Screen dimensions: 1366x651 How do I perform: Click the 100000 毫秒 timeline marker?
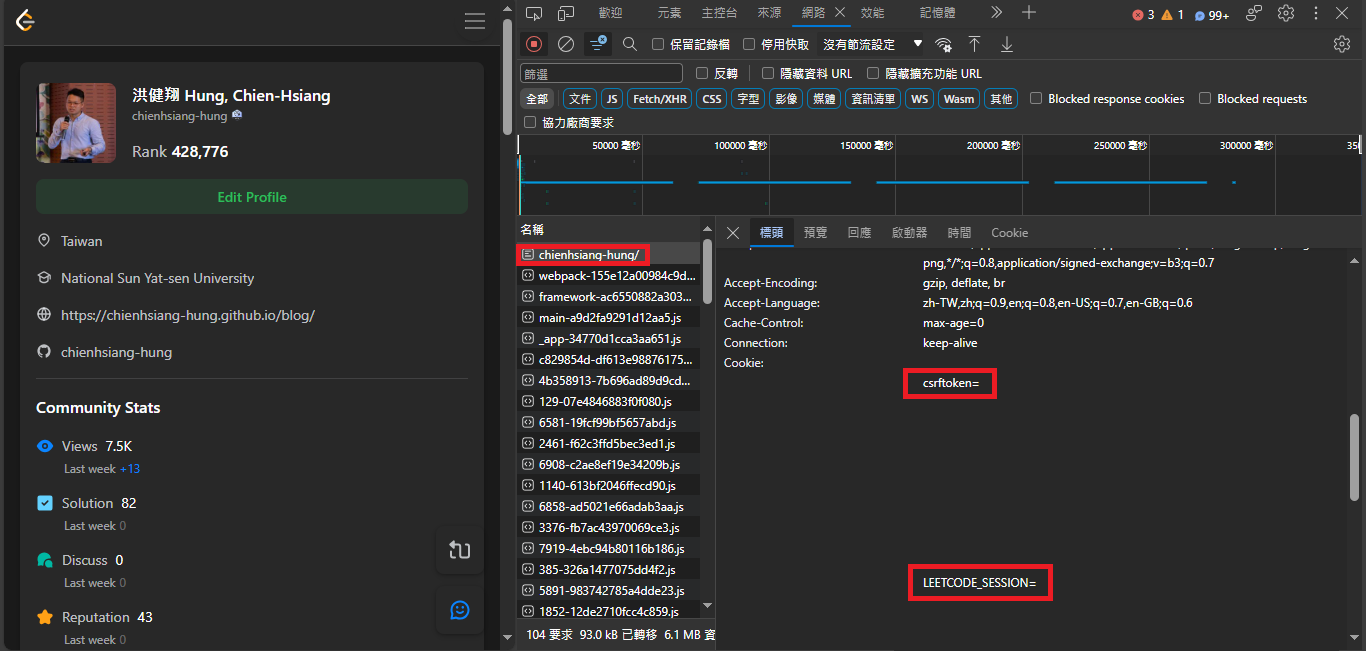point(740,146)
